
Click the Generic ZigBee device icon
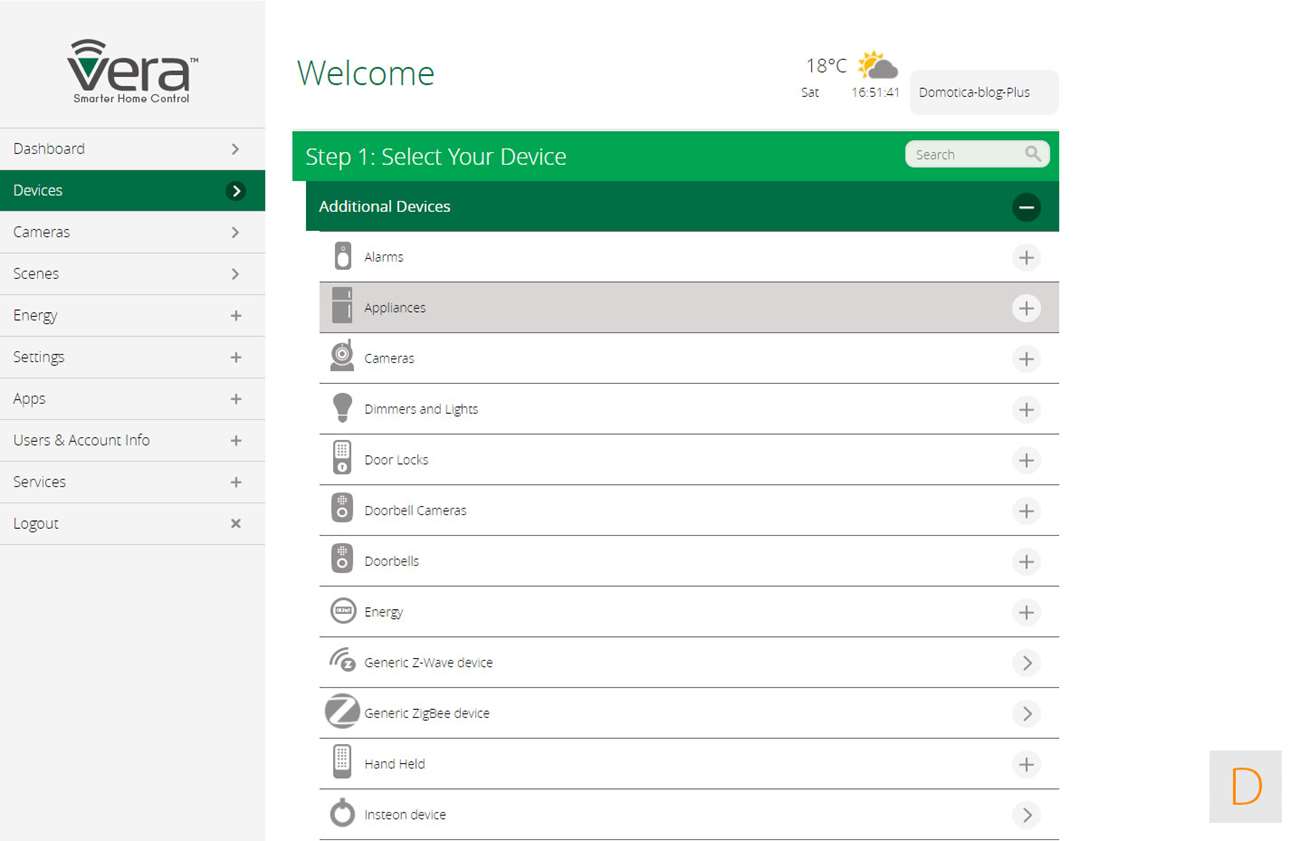[342, 712]
